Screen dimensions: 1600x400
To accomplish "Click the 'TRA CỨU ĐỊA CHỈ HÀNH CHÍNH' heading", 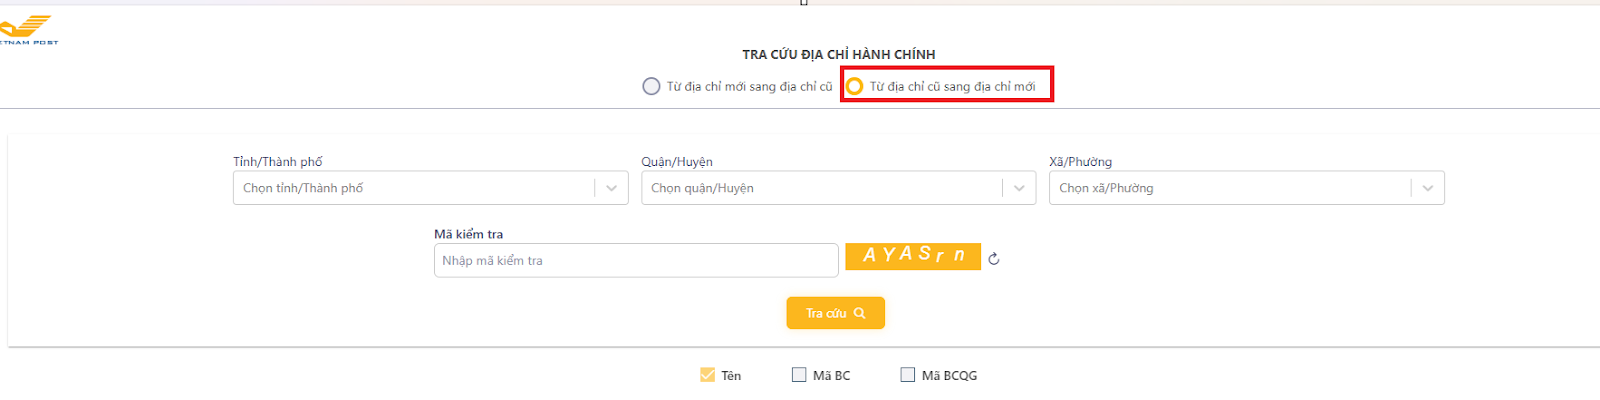I will pos(838,54).
